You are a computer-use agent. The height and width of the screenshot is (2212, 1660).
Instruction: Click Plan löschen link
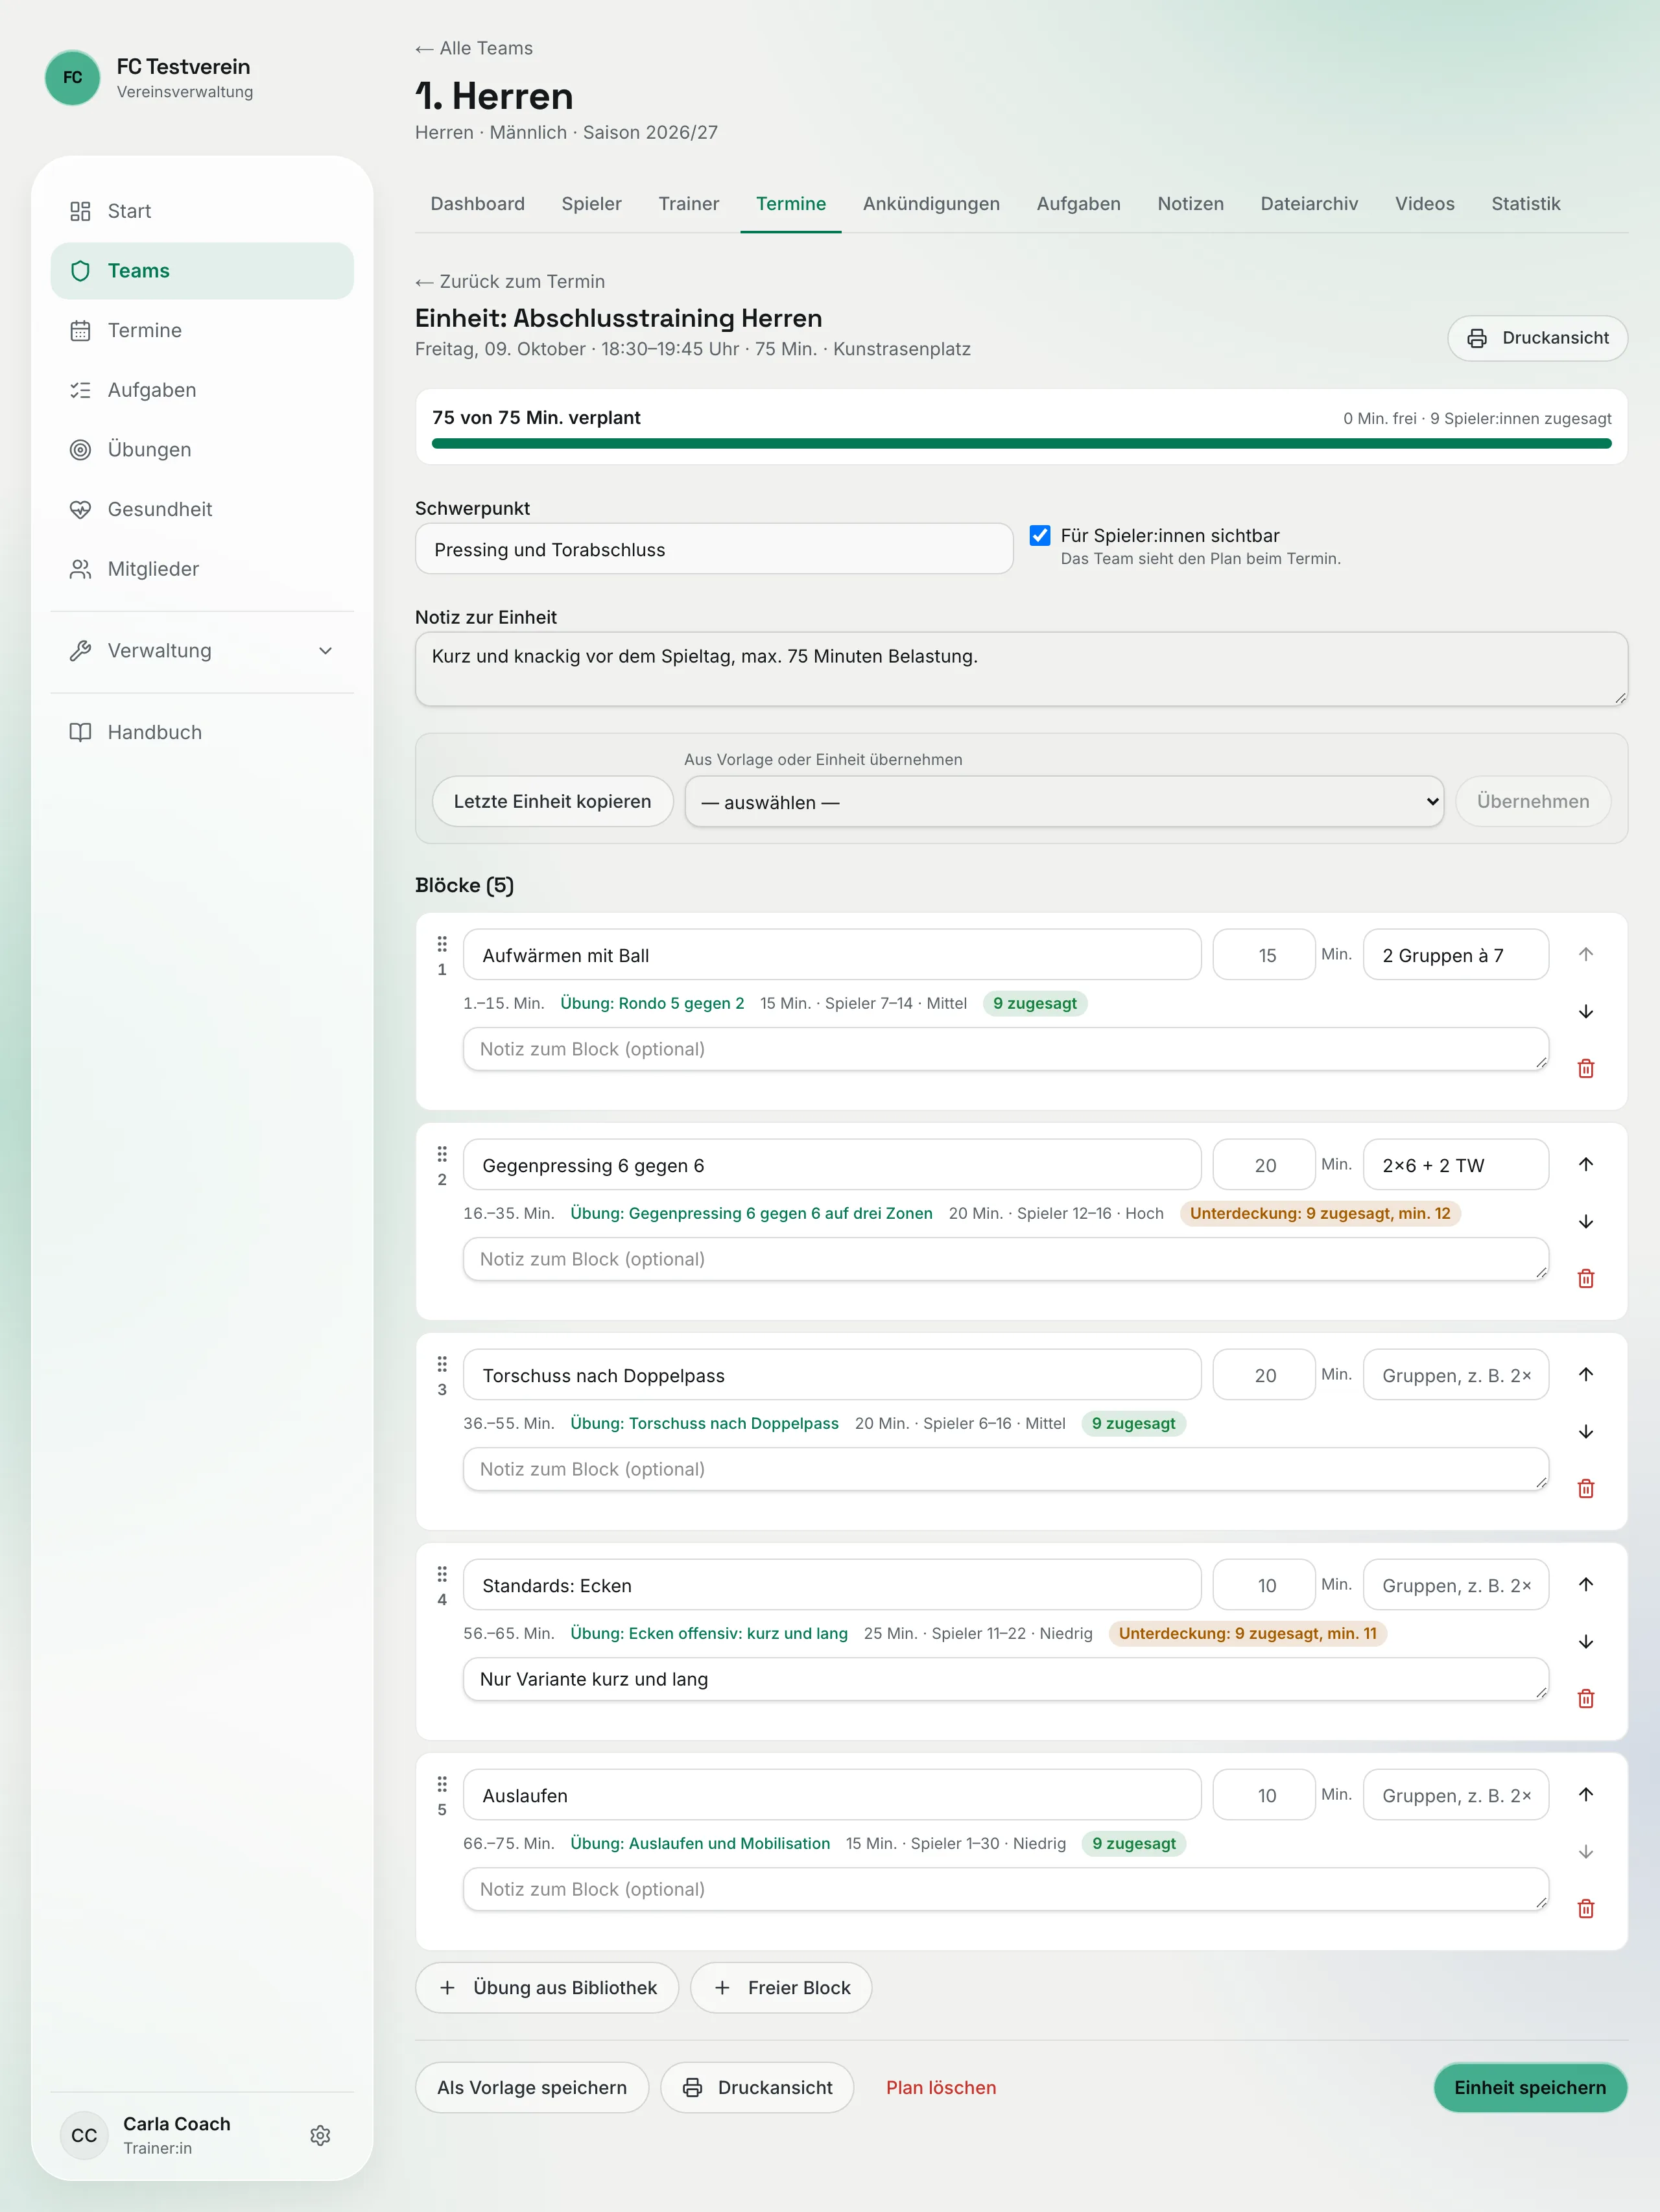[x=941, y=2087]
